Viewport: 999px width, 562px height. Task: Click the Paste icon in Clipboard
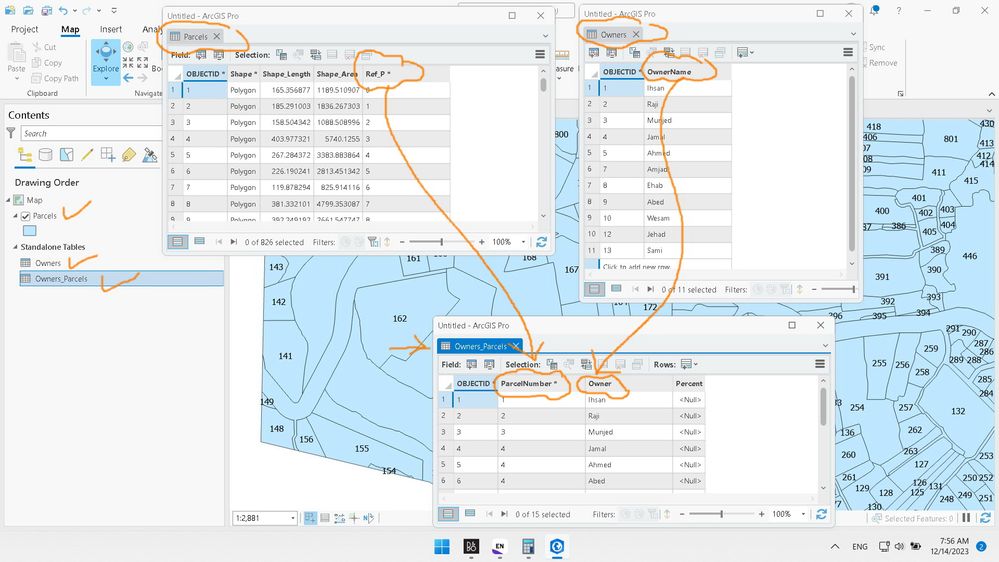pyautogui.click(x=17, y=58)
